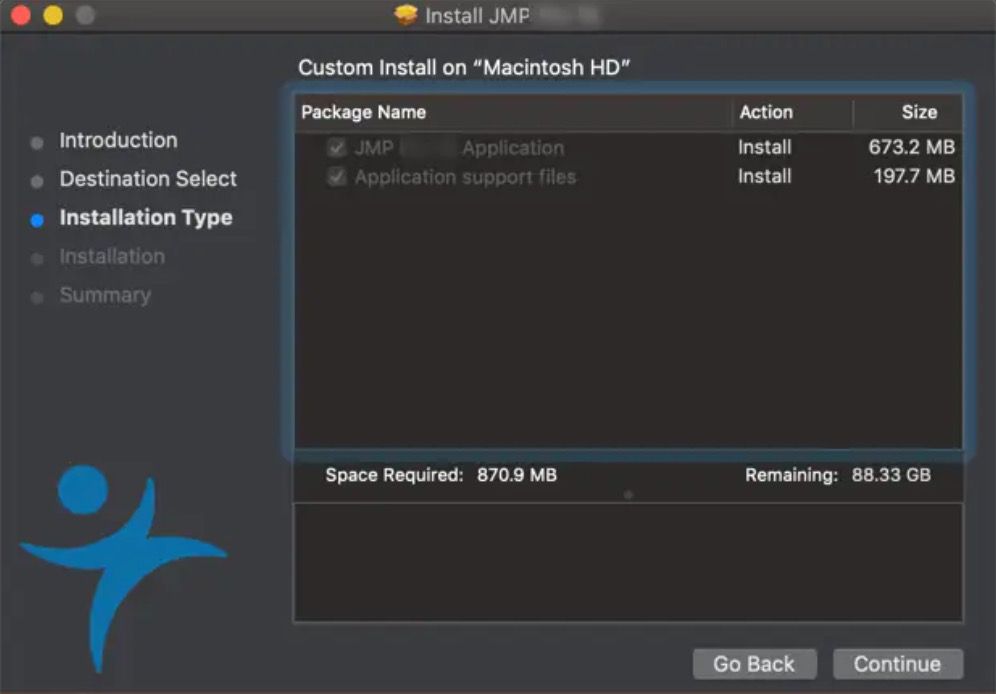Toggle the JMP Application checkbox
The width and height of the screenshot is (996, 694).
[x=337, y=148]
